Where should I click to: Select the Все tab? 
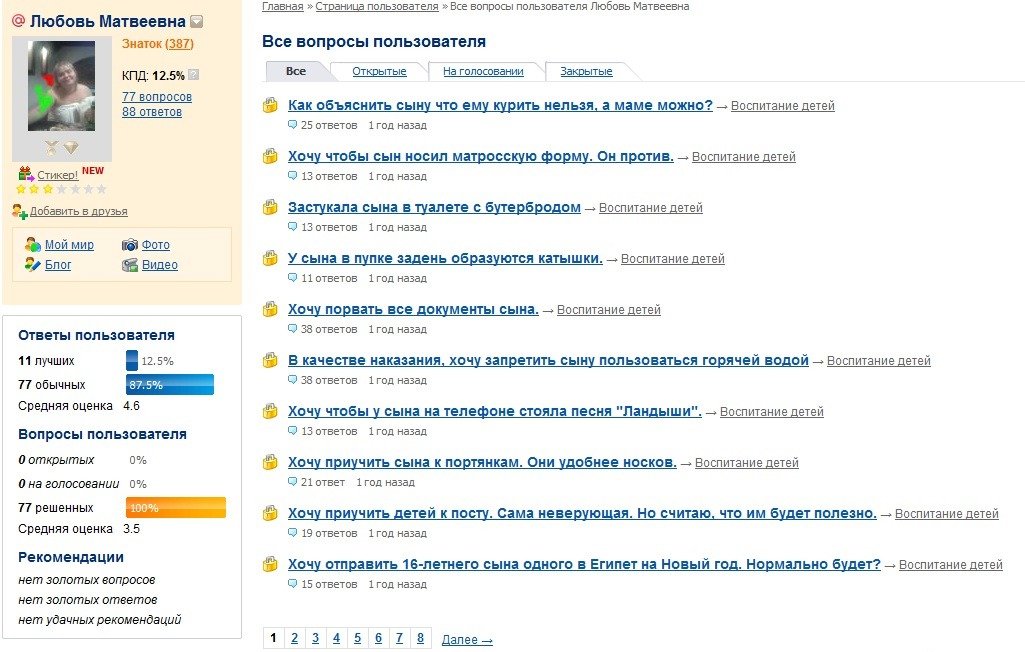click(x=295, y=71)
